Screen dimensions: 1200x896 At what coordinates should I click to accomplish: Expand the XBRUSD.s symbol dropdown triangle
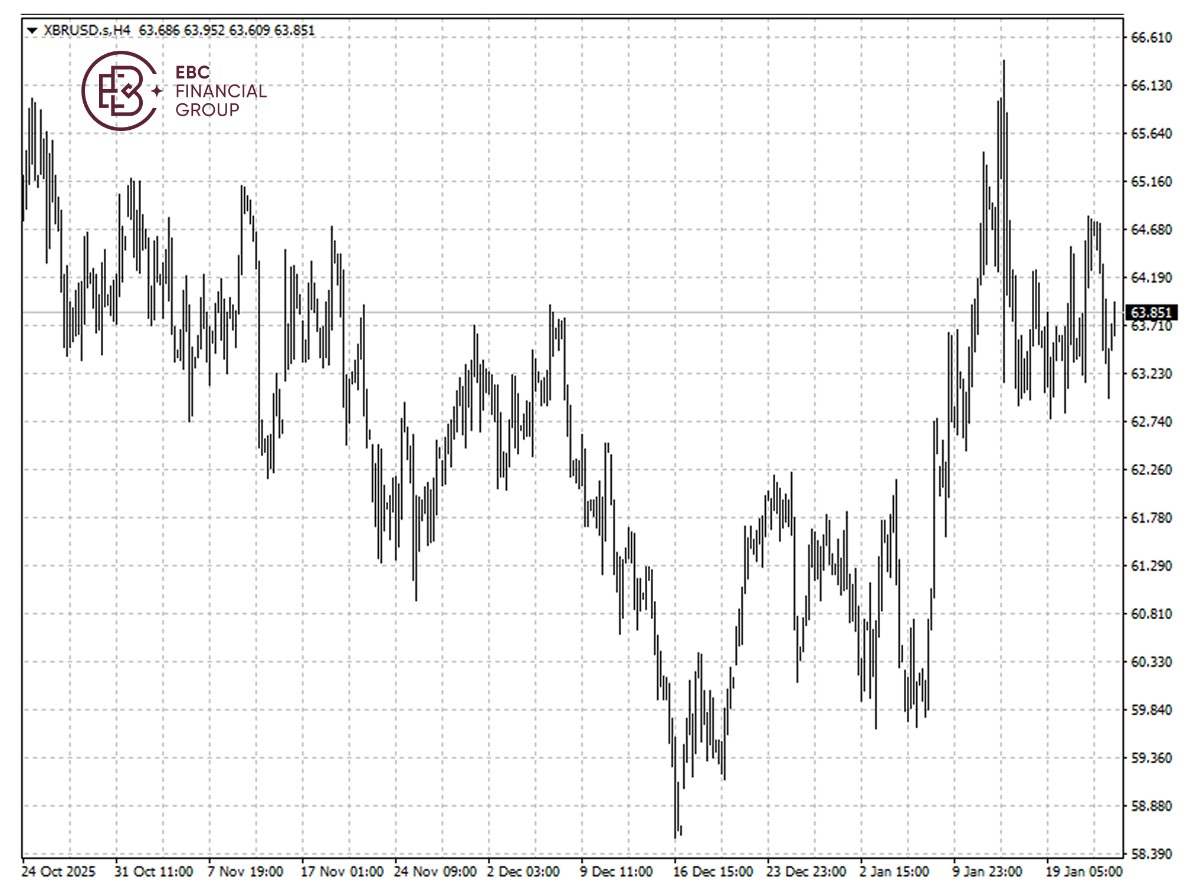(33, 30)
